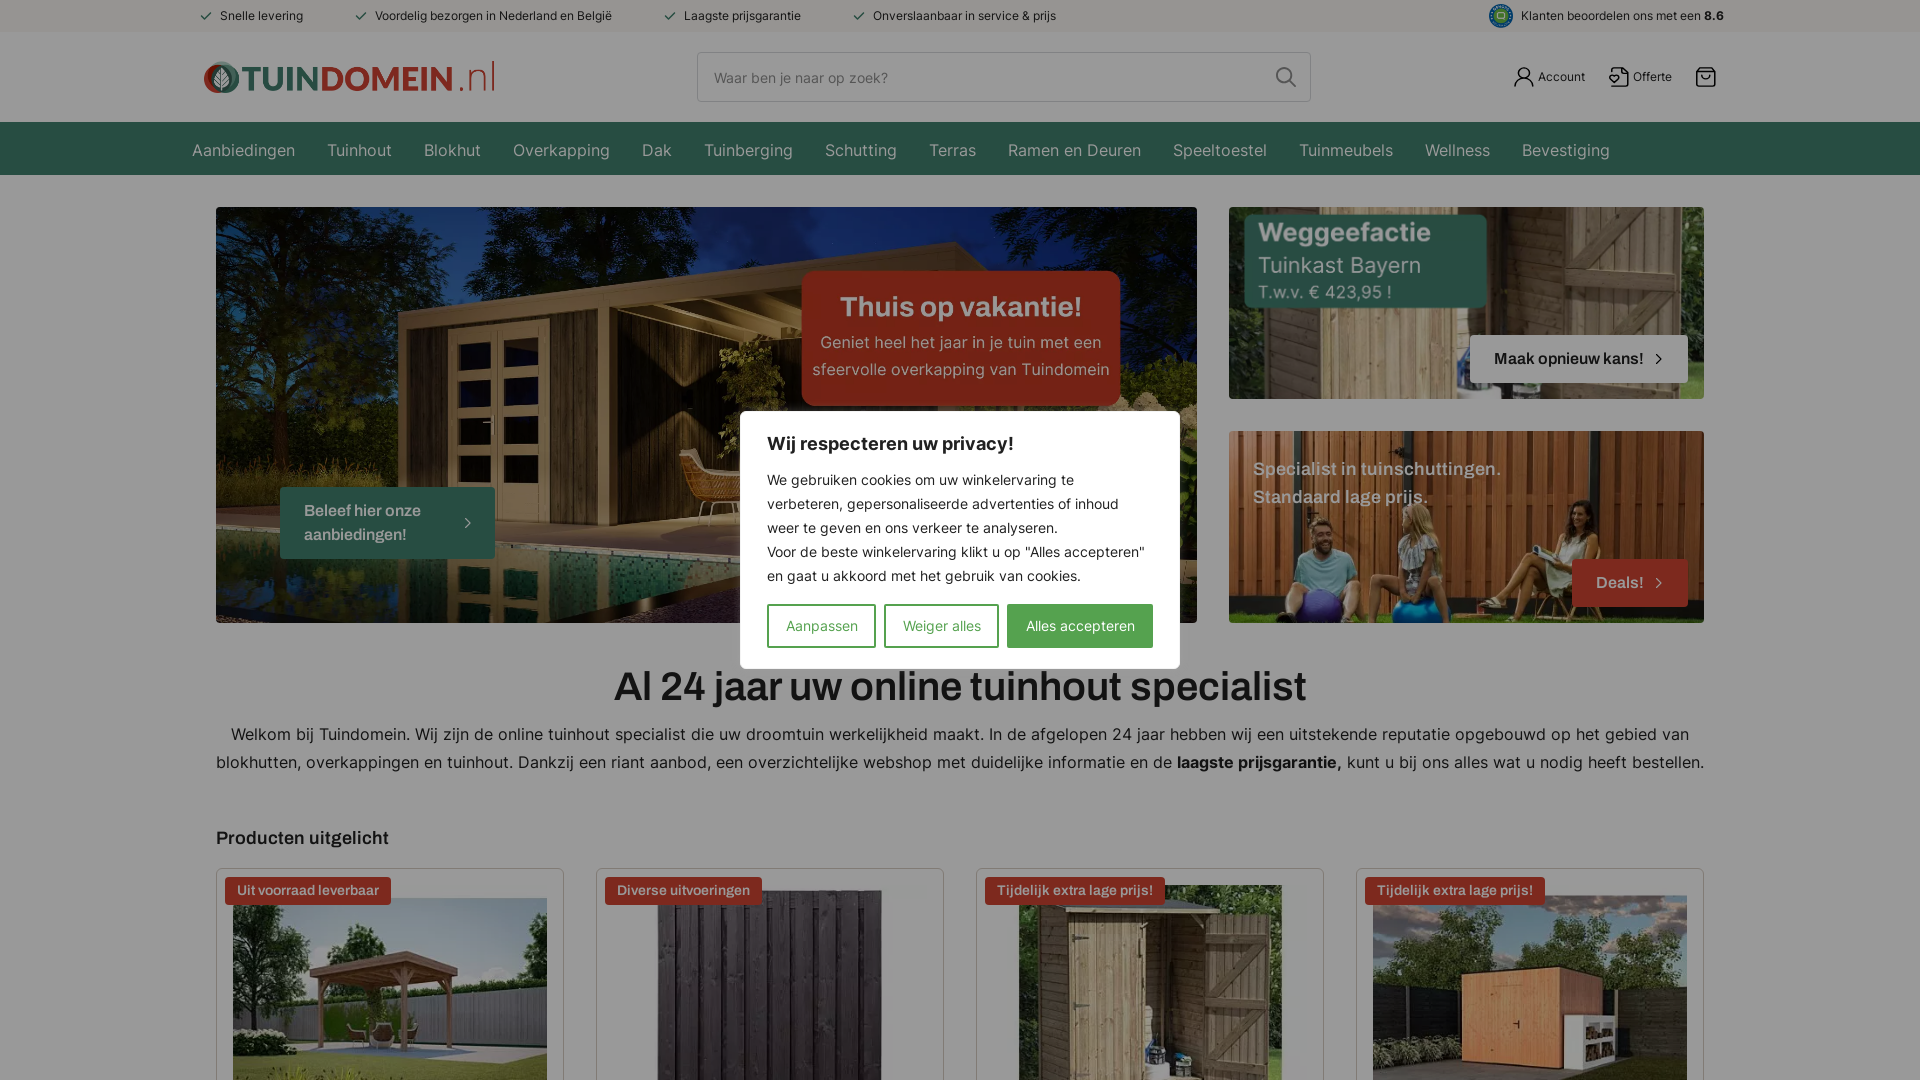Open the Tuinhout menu
The height and width of the screenshot is (1080, 1920).
pos(359,150)
